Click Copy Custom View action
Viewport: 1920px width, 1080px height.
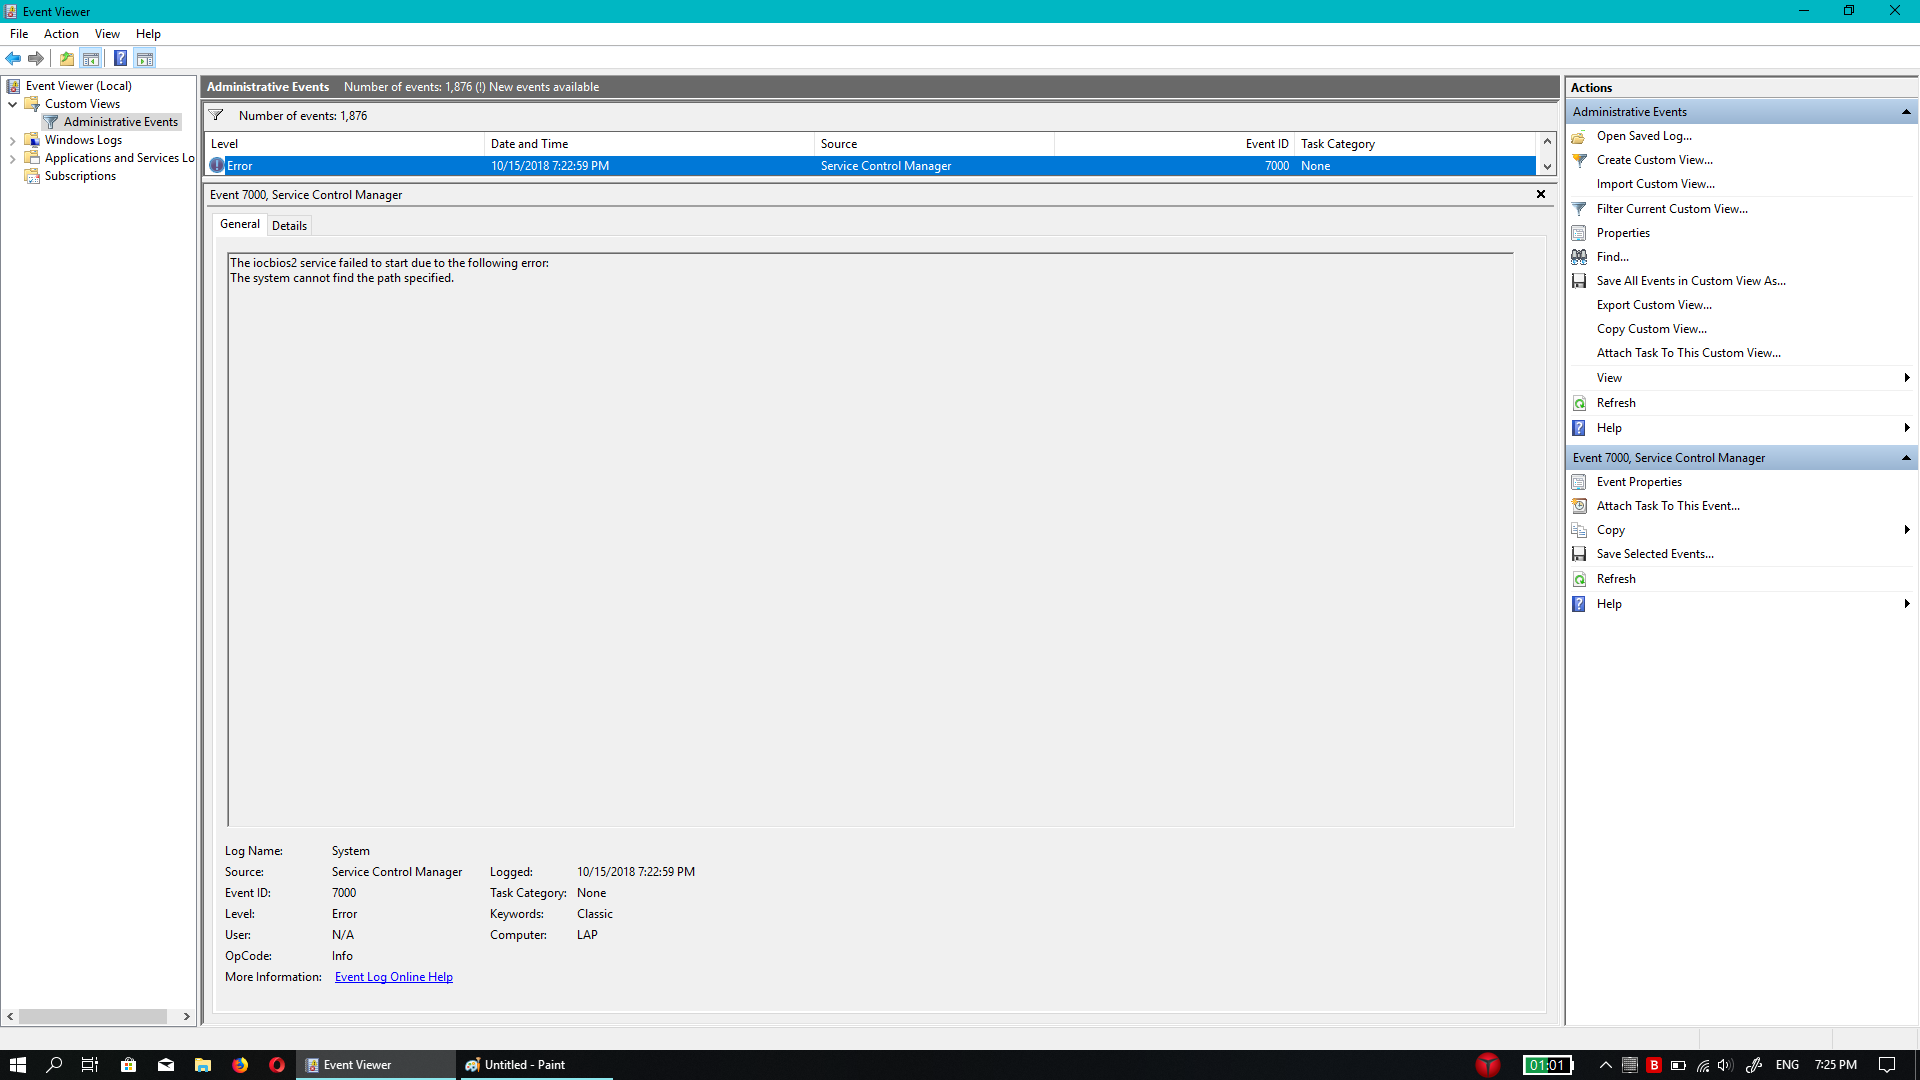[x=1652, y=329]
